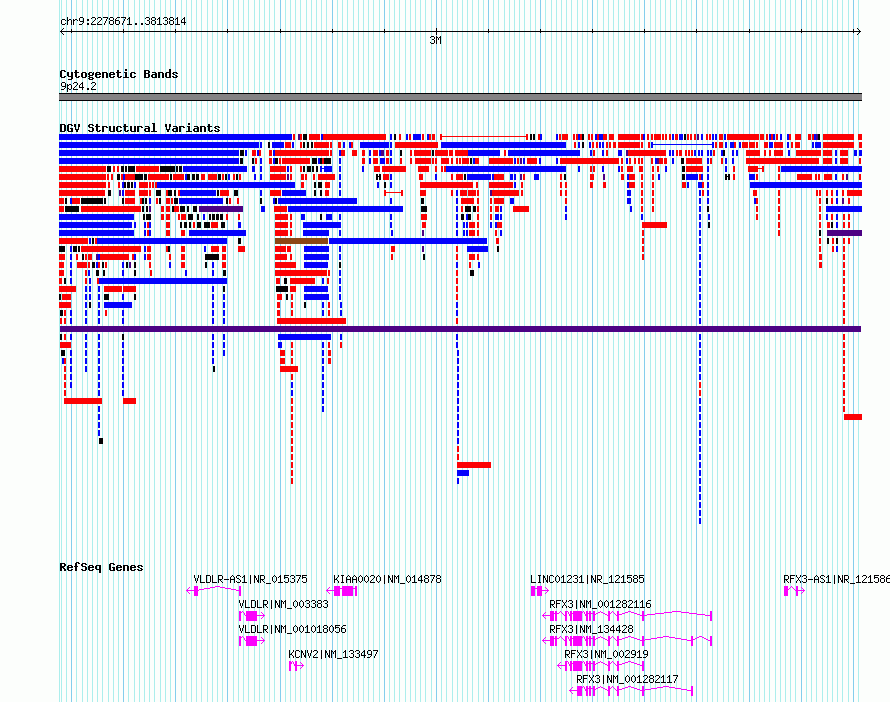Open the DGV Structural Variants track title
The height and width of the screenshot is (702, 890).
pyautogui.click(x=140, y=128)
